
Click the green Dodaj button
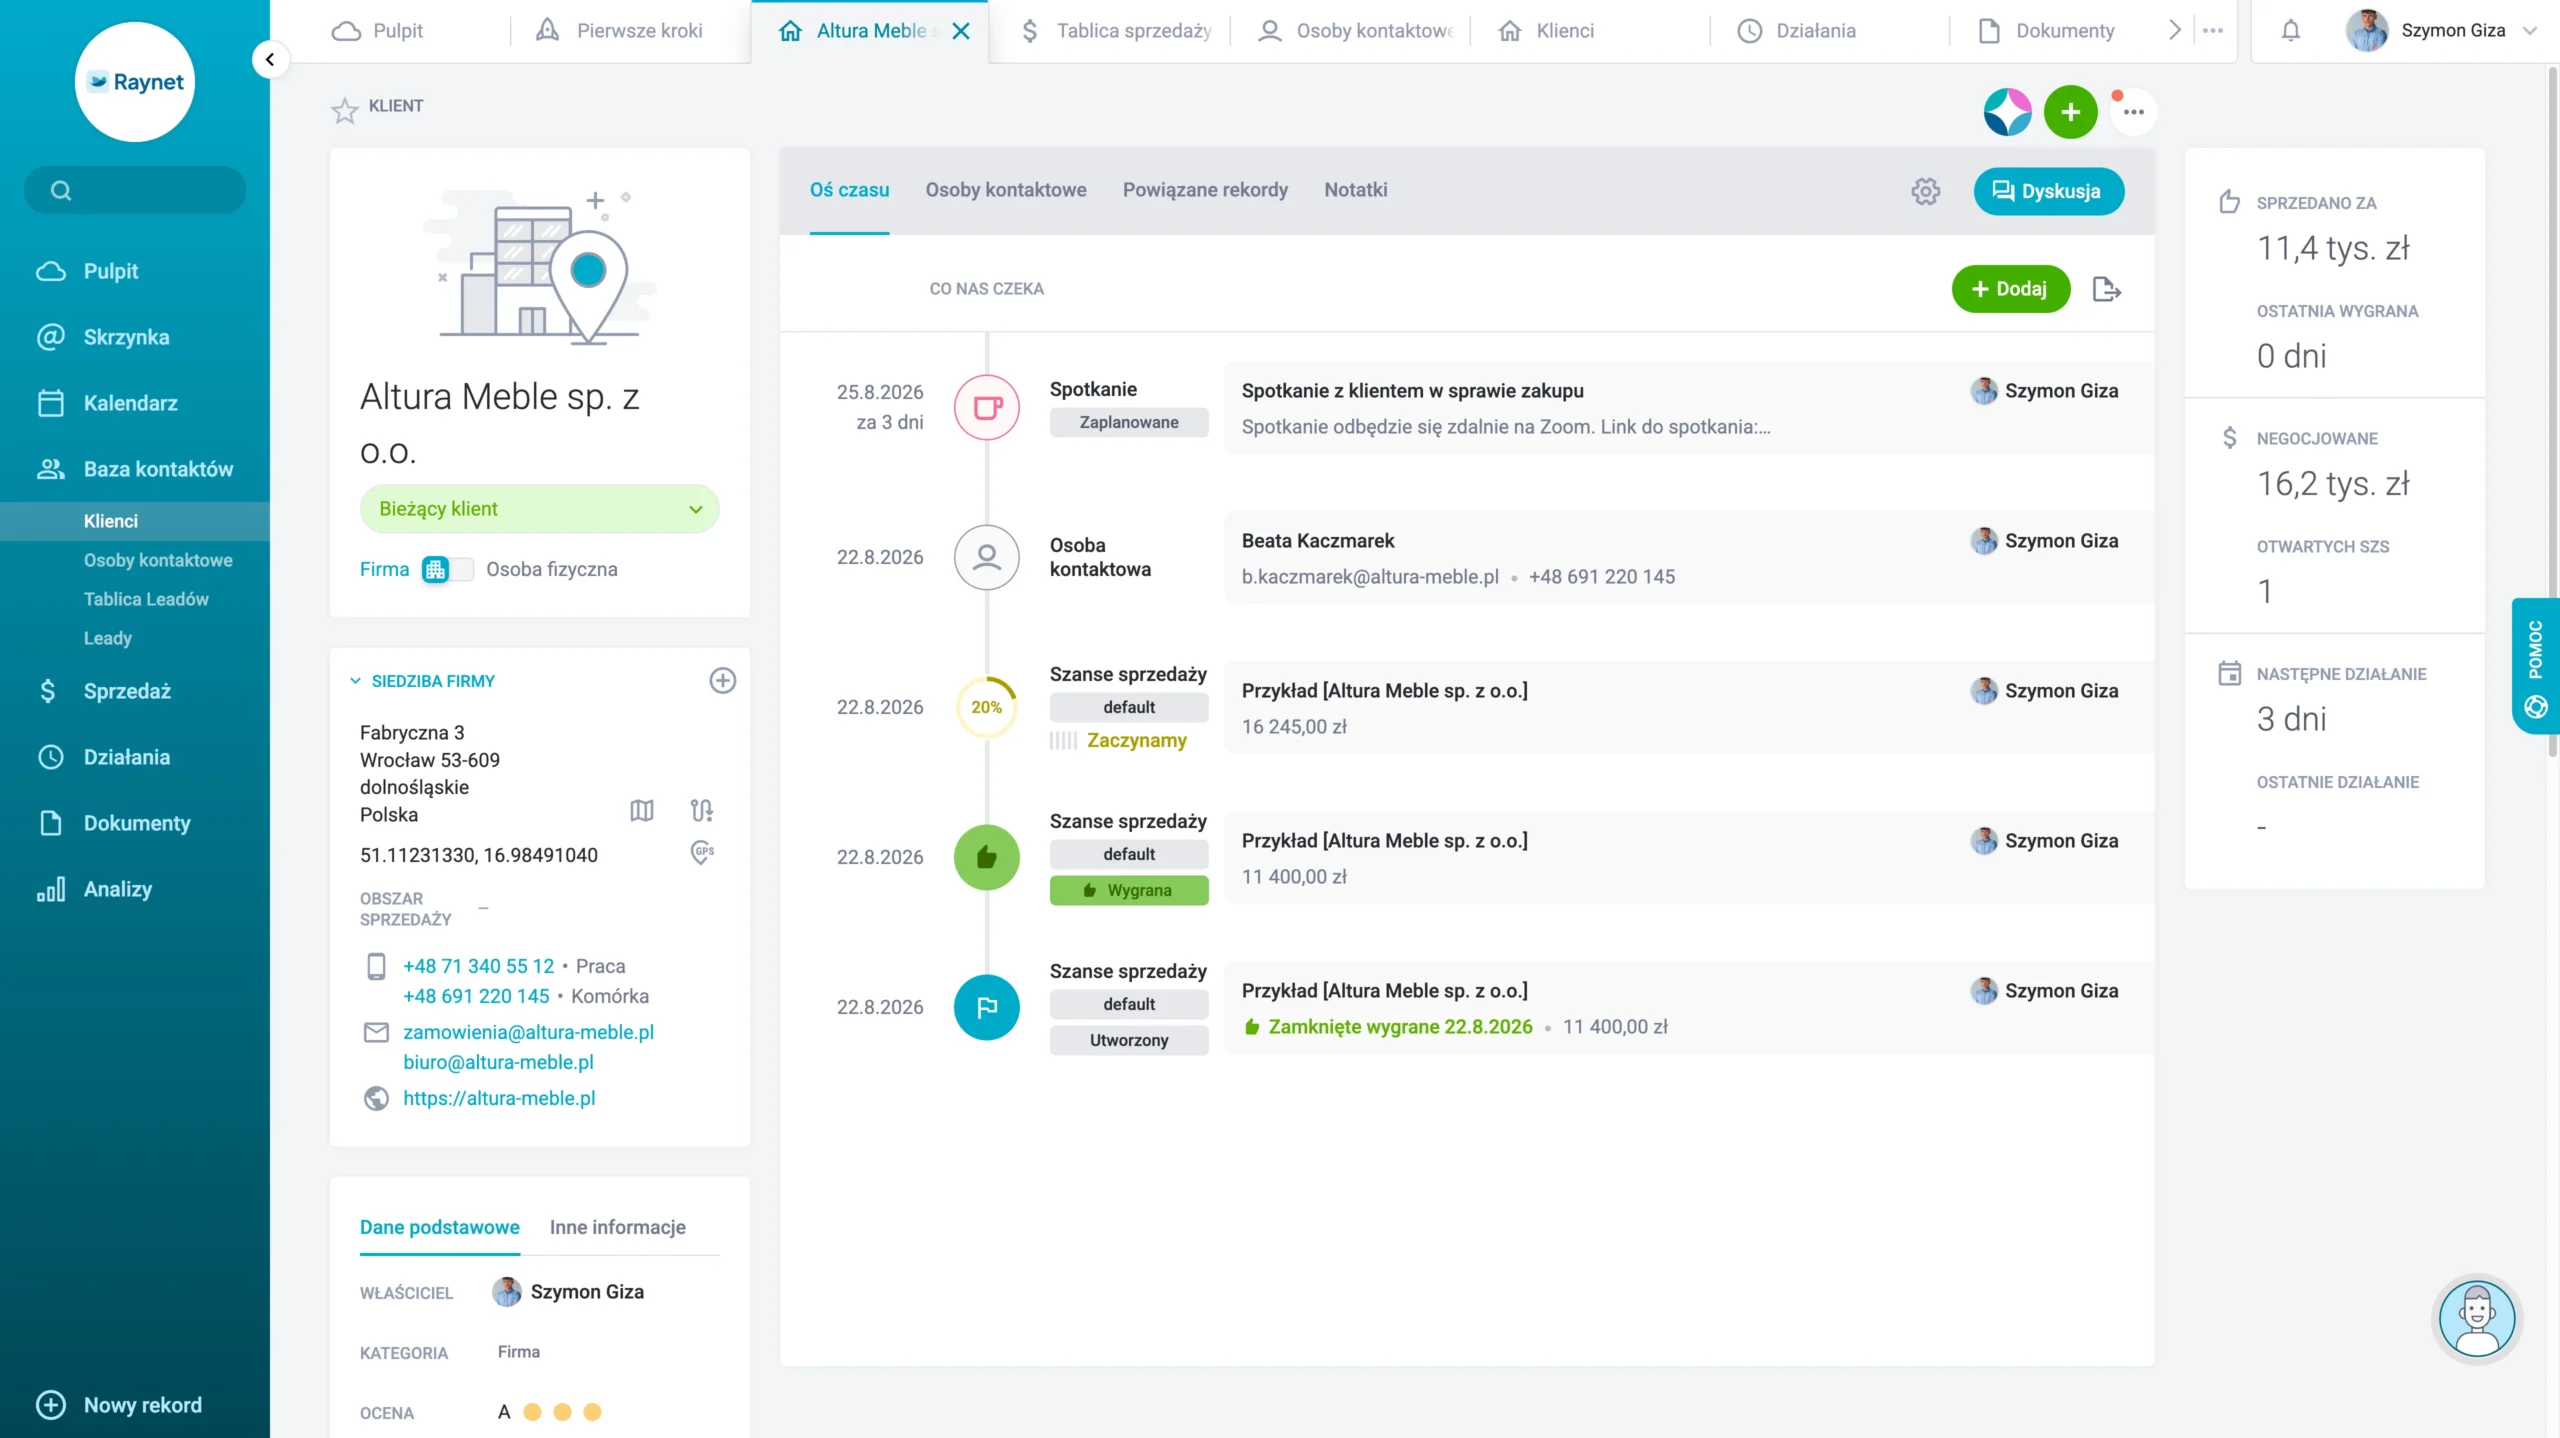2010,289
